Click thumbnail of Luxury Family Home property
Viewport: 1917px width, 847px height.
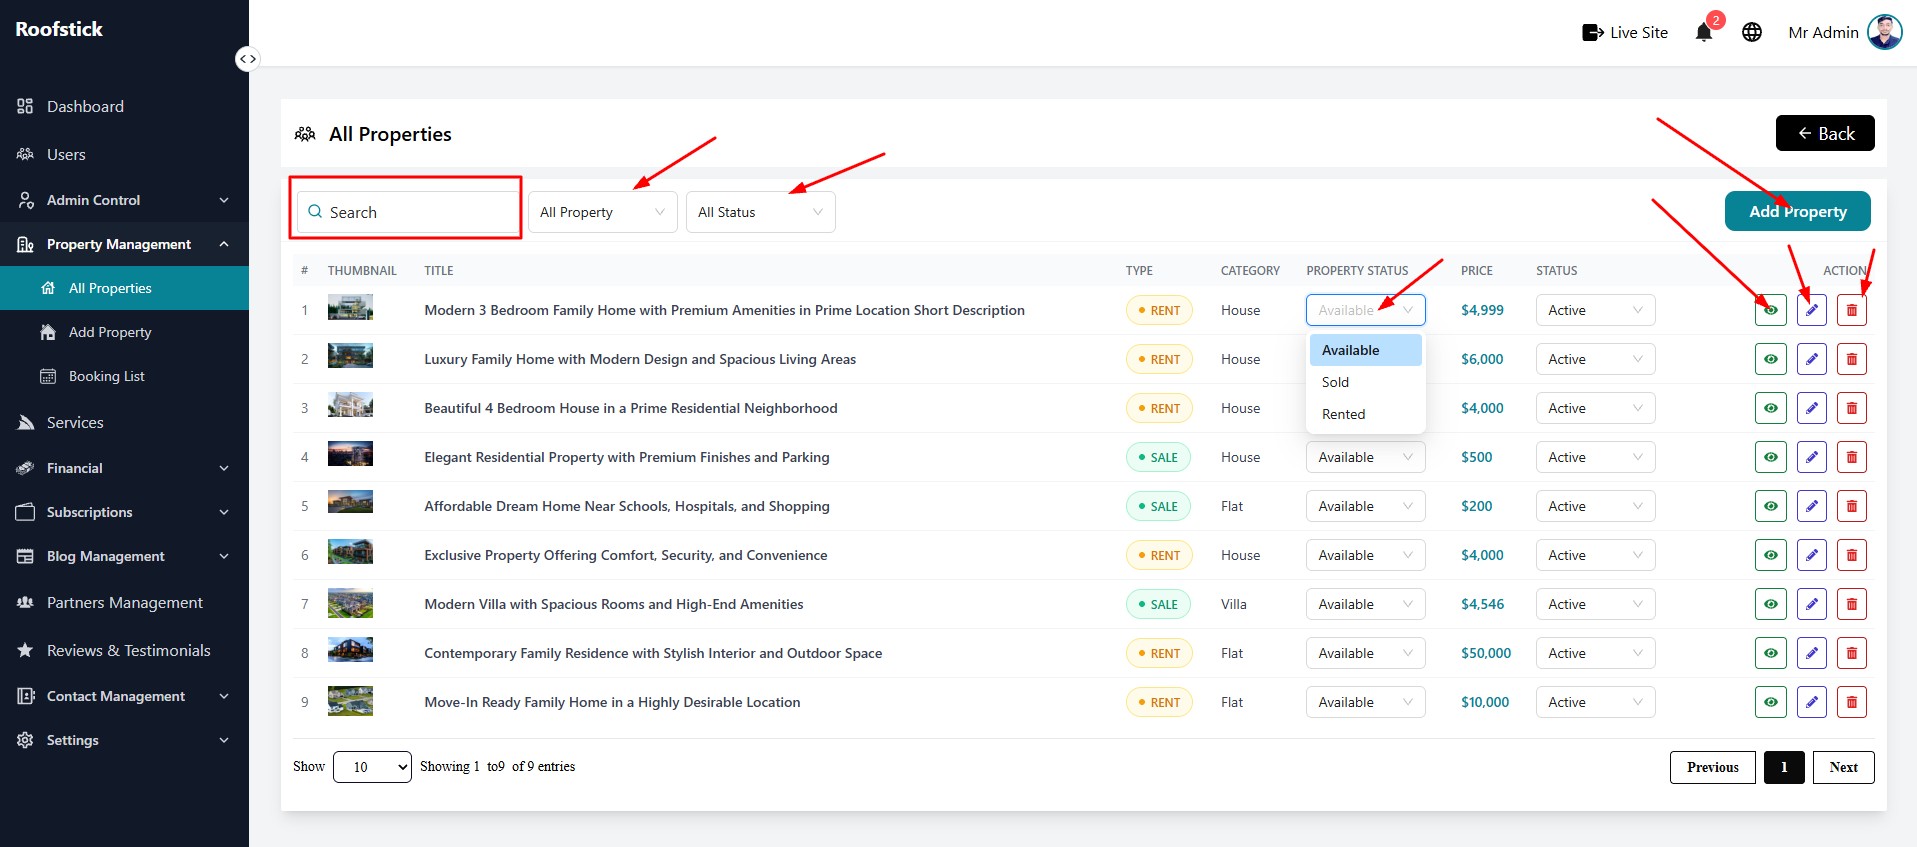pyautogui.click(x=350, y=356)
